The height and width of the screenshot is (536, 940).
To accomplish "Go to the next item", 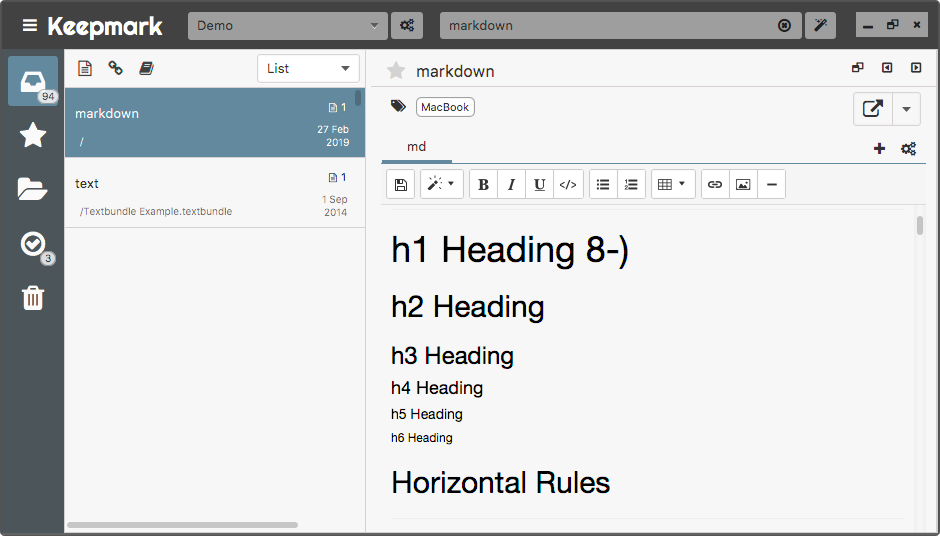I will click(x=916, y=68).
